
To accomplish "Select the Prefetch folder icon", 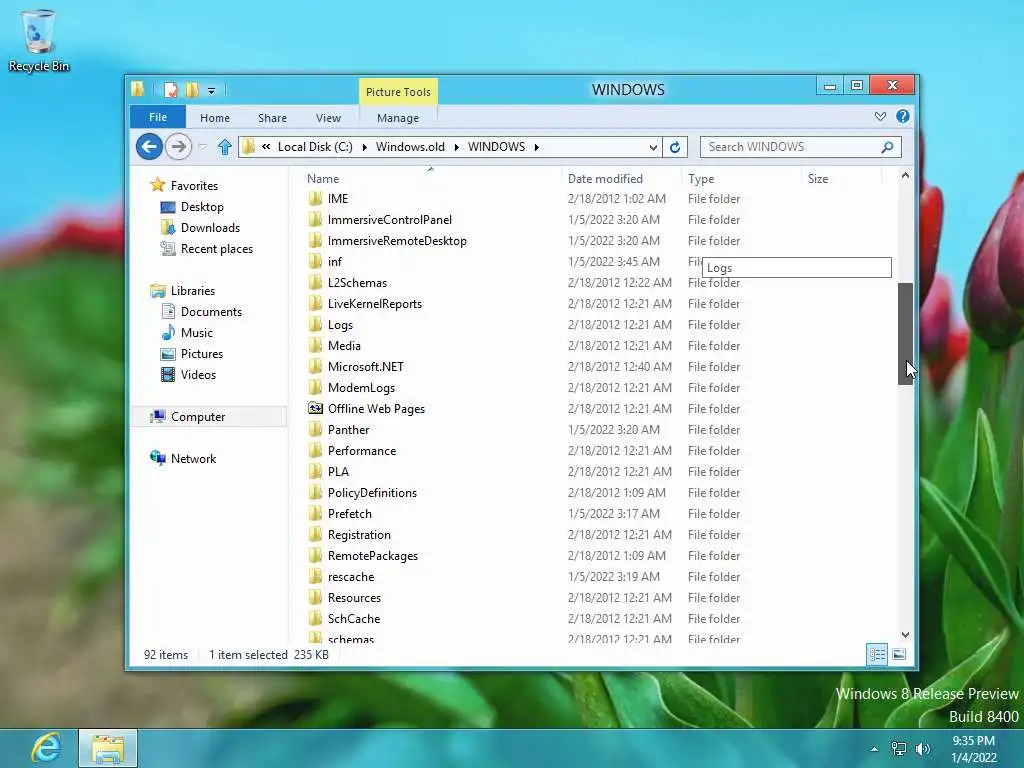I will click(x=315, y=513).
